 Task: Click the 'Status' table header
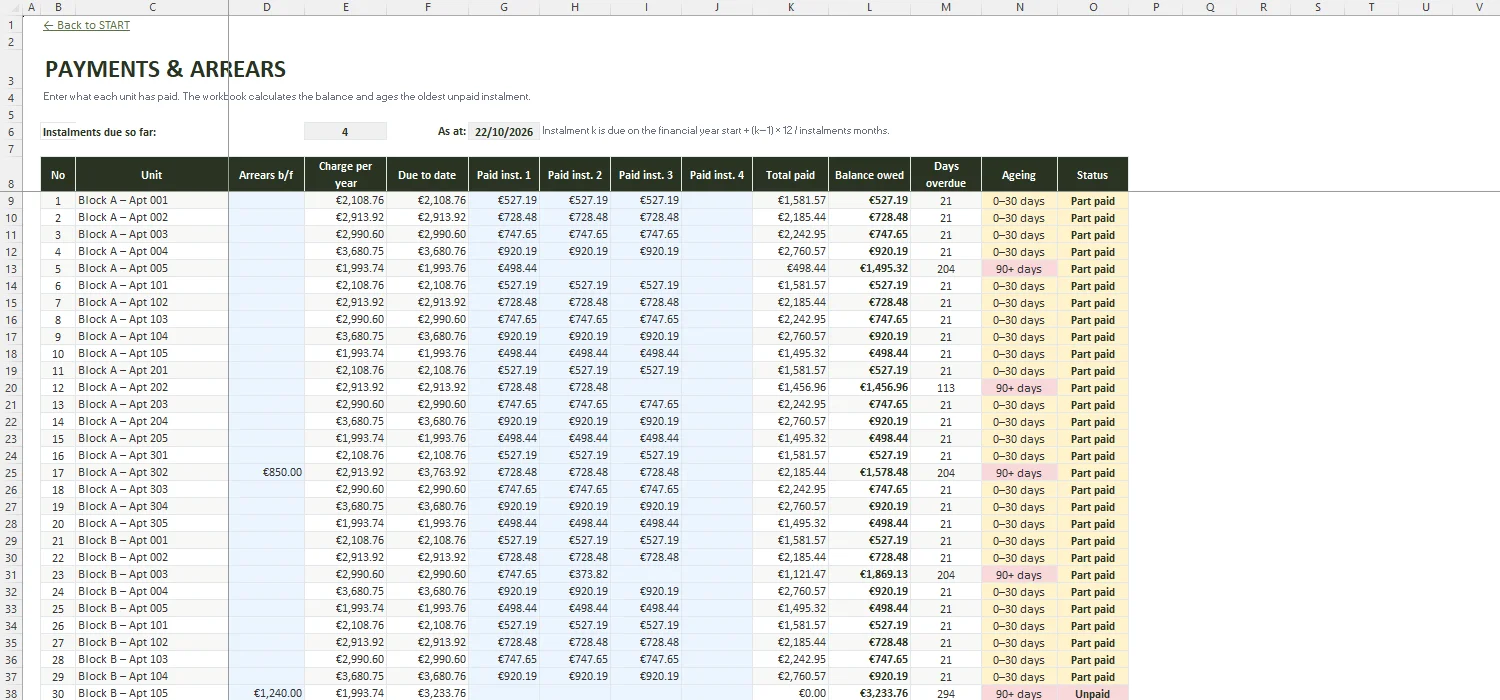(1093, 174)
